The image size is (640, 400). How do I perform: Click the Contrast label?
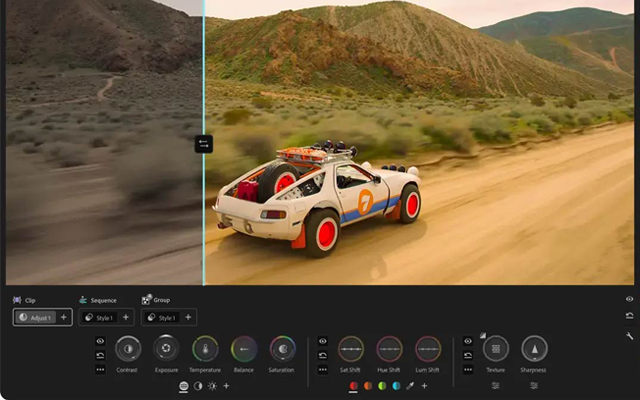[x=127, y=370]
